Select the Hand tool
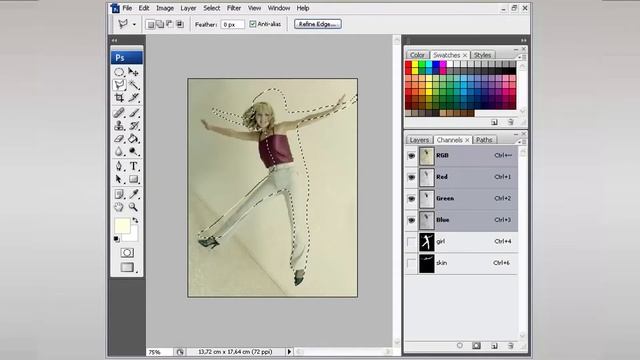This screenshot has width=640, height=360. click(x=119, y=207)
